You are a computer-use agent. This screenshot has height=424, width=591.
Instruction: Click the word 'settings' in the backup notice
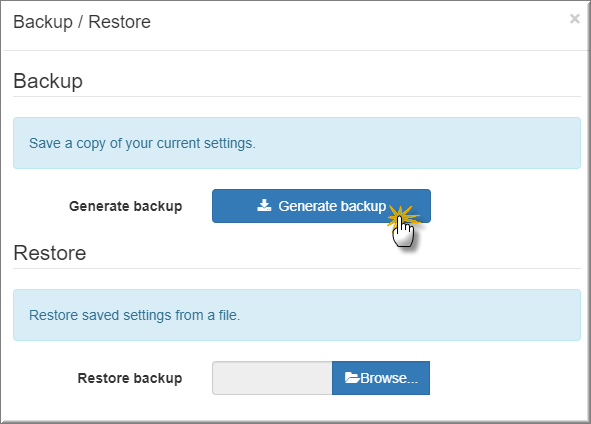tap(230, 144)
